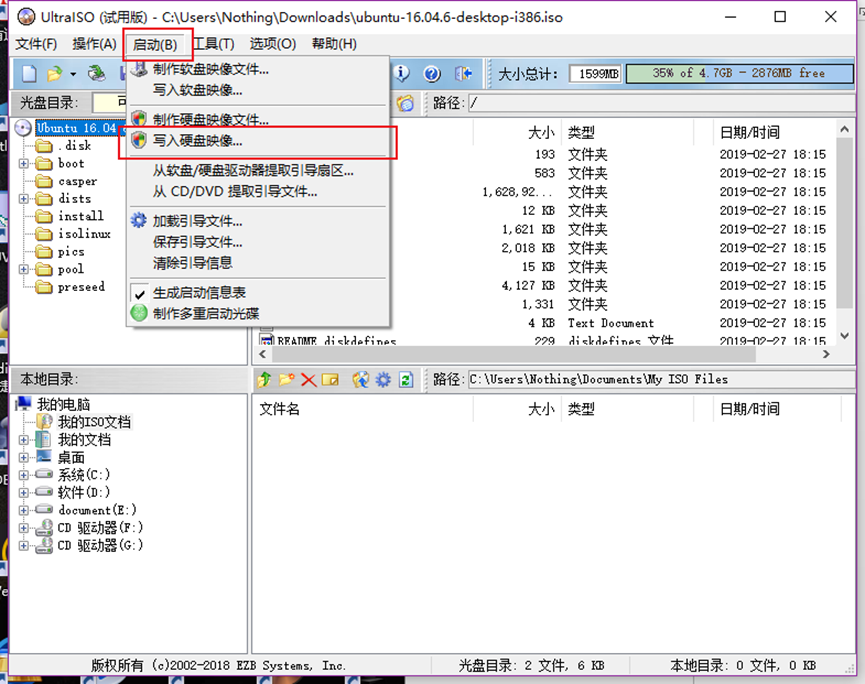Choose 写入软盘映像... menu entry
Viewport: 865px width, 684px height.
(258, 90)
